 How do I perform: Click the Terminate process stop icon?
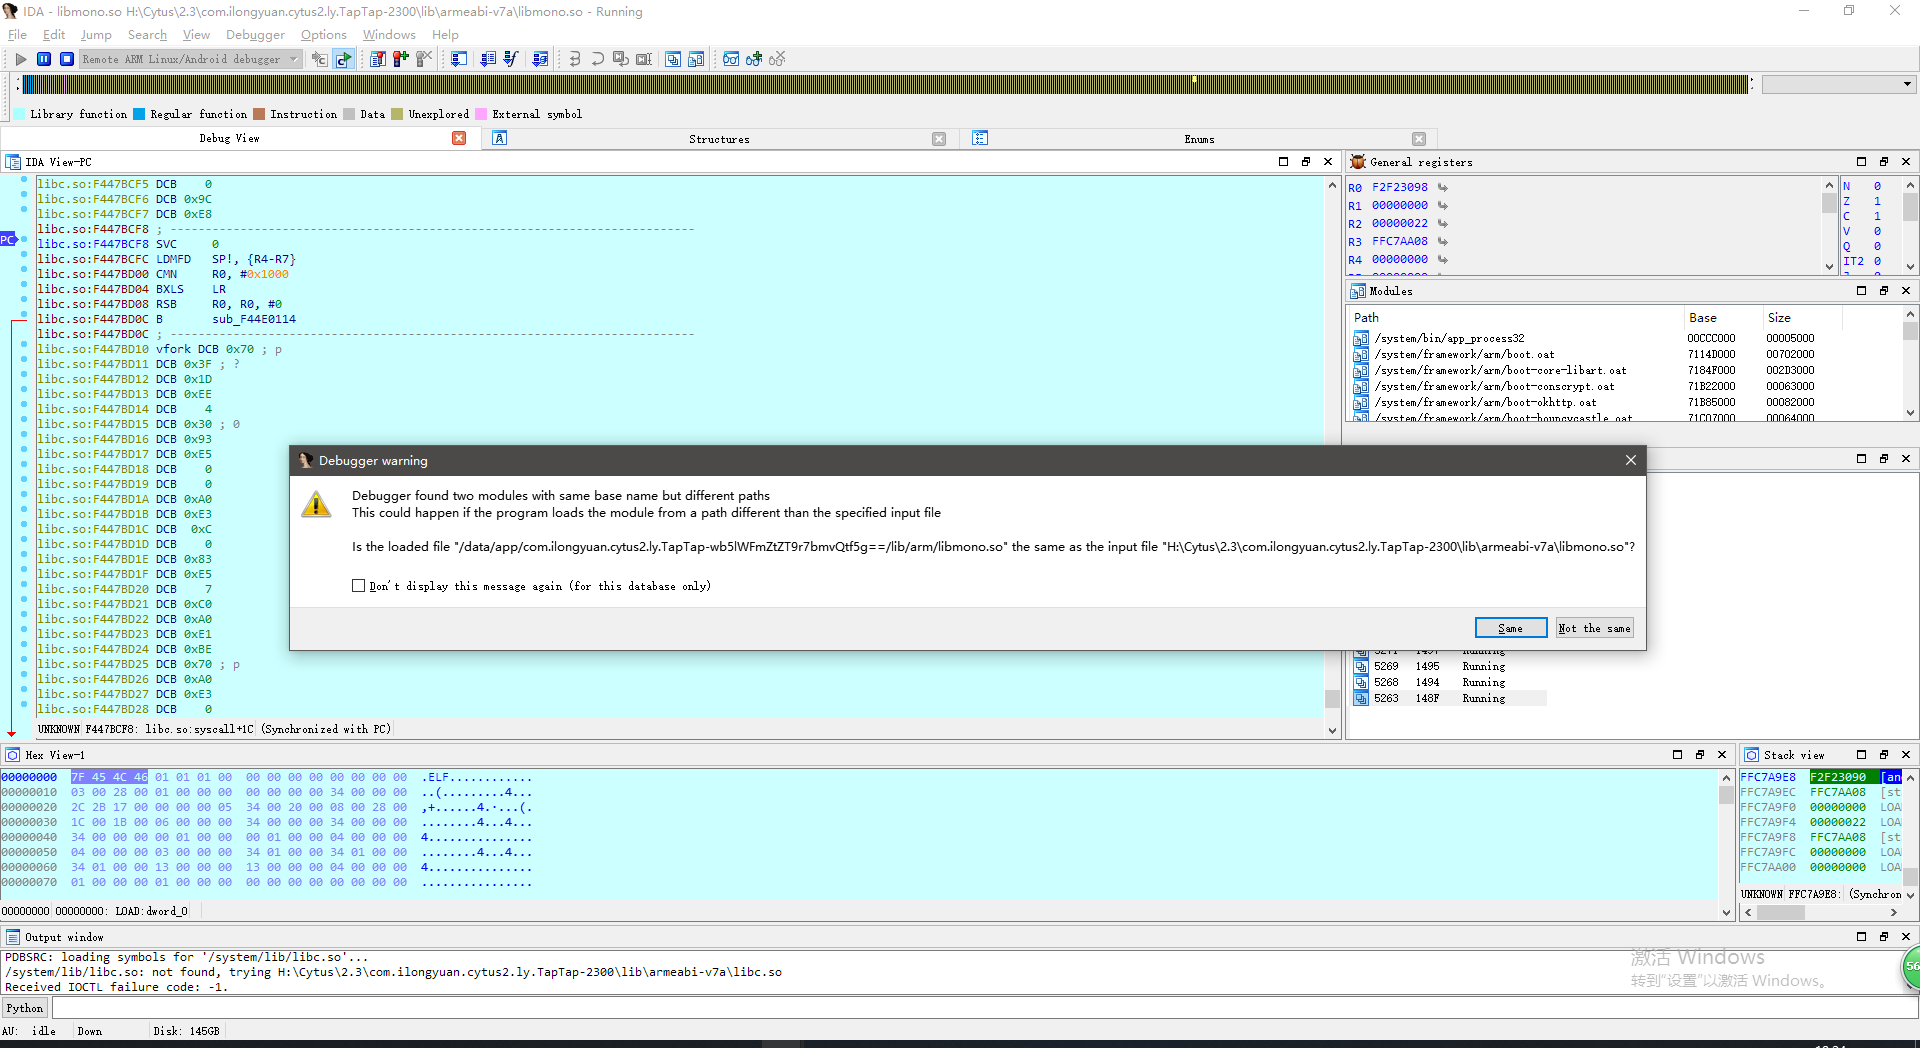[x=67, y=59]
